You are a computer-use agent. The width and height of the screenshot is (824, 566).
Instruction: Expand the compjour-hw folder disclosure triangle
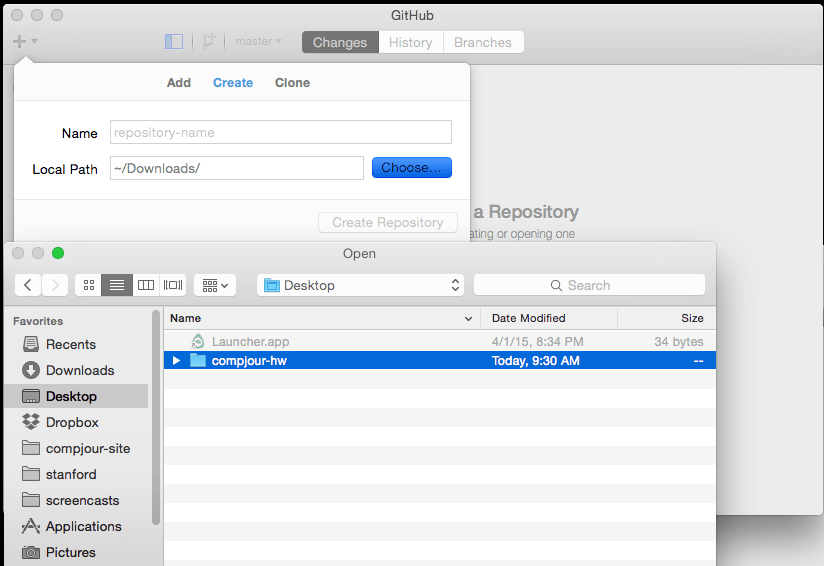177,361
